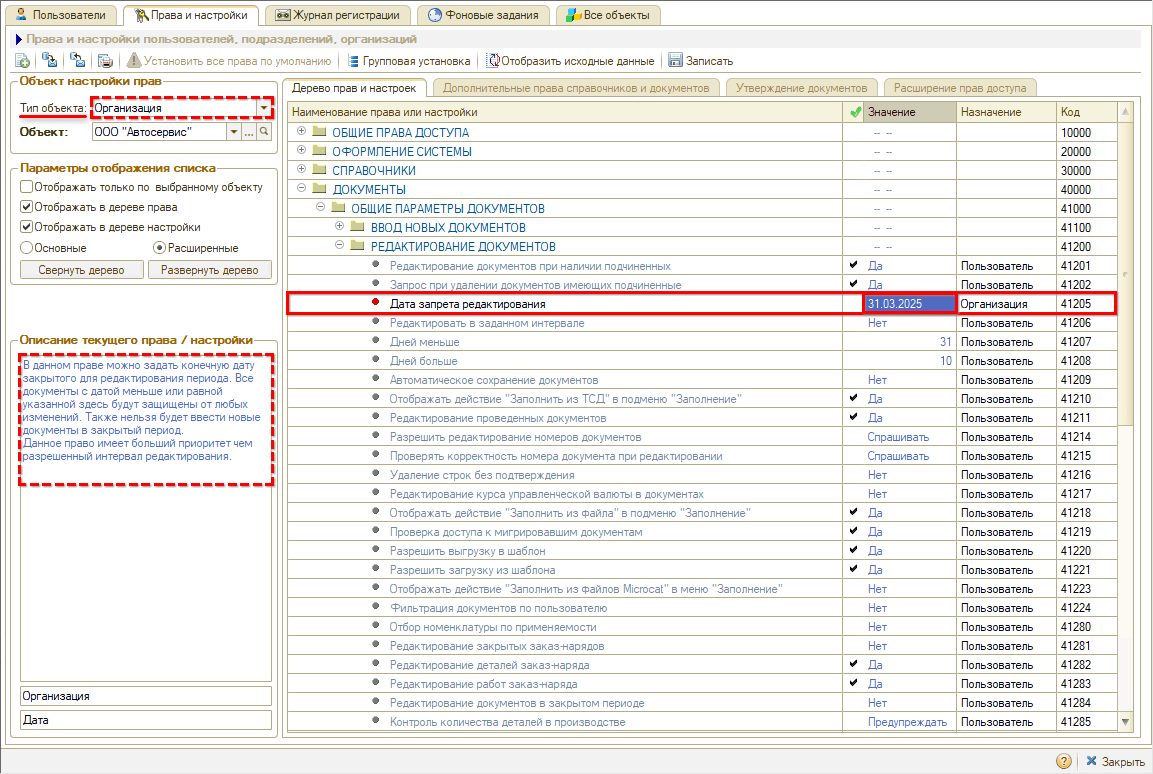Click the printer icon in the toolbar
Viewport: 1153px width, 774px height.
[105, 61]
